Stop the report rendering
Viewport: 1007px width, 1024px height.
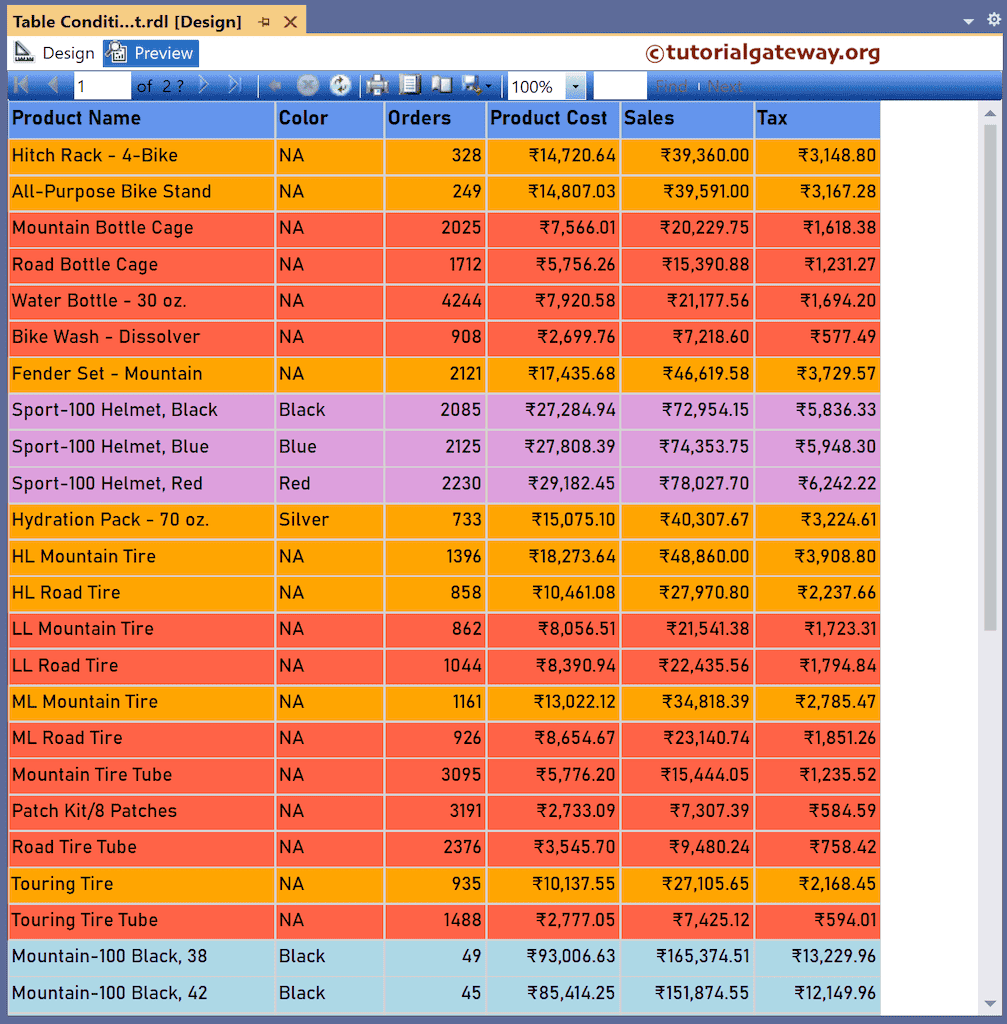pos(308,86)
